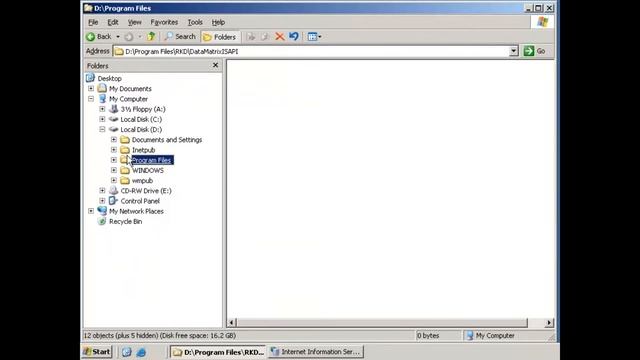Expand the My Network Places node
The image size is (640, 360).
(x=91, y=211)
